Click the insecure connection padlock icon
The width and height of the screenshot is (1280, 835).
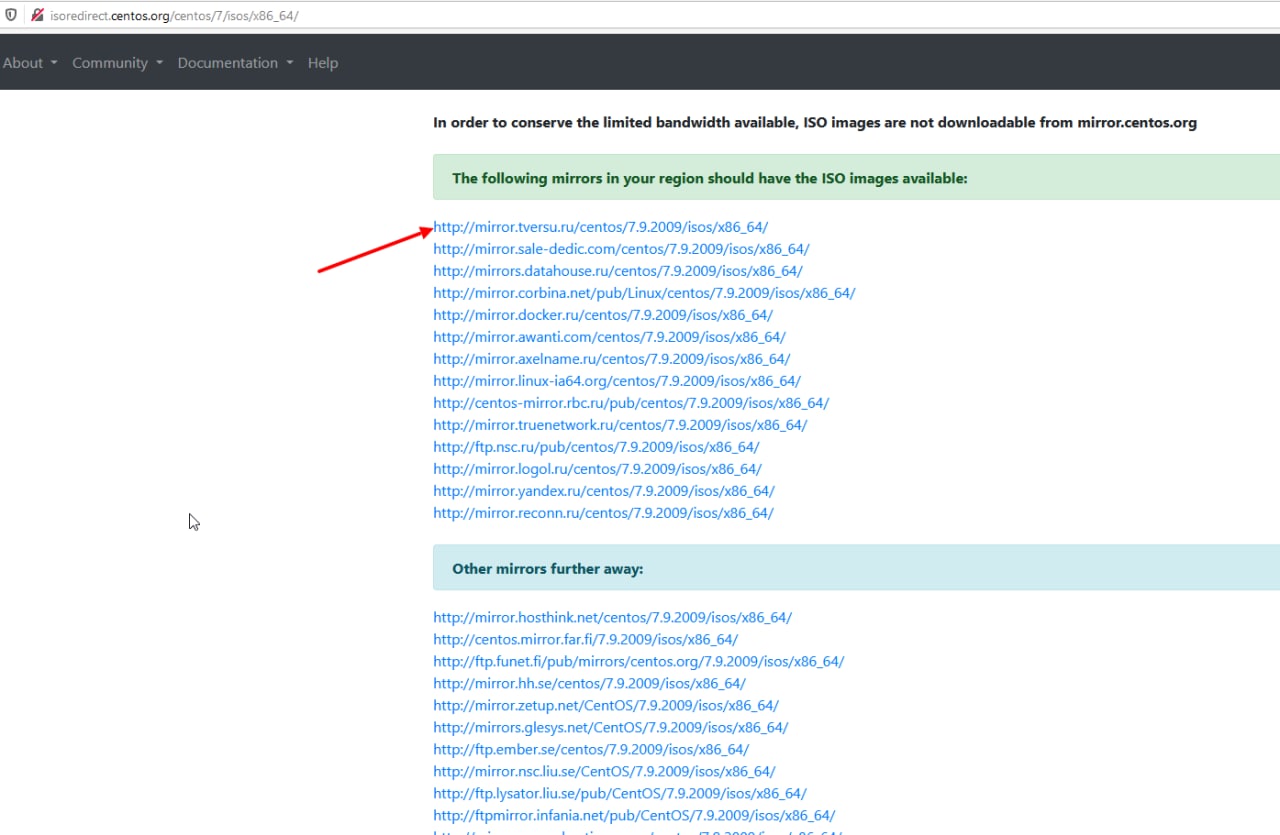37,15
